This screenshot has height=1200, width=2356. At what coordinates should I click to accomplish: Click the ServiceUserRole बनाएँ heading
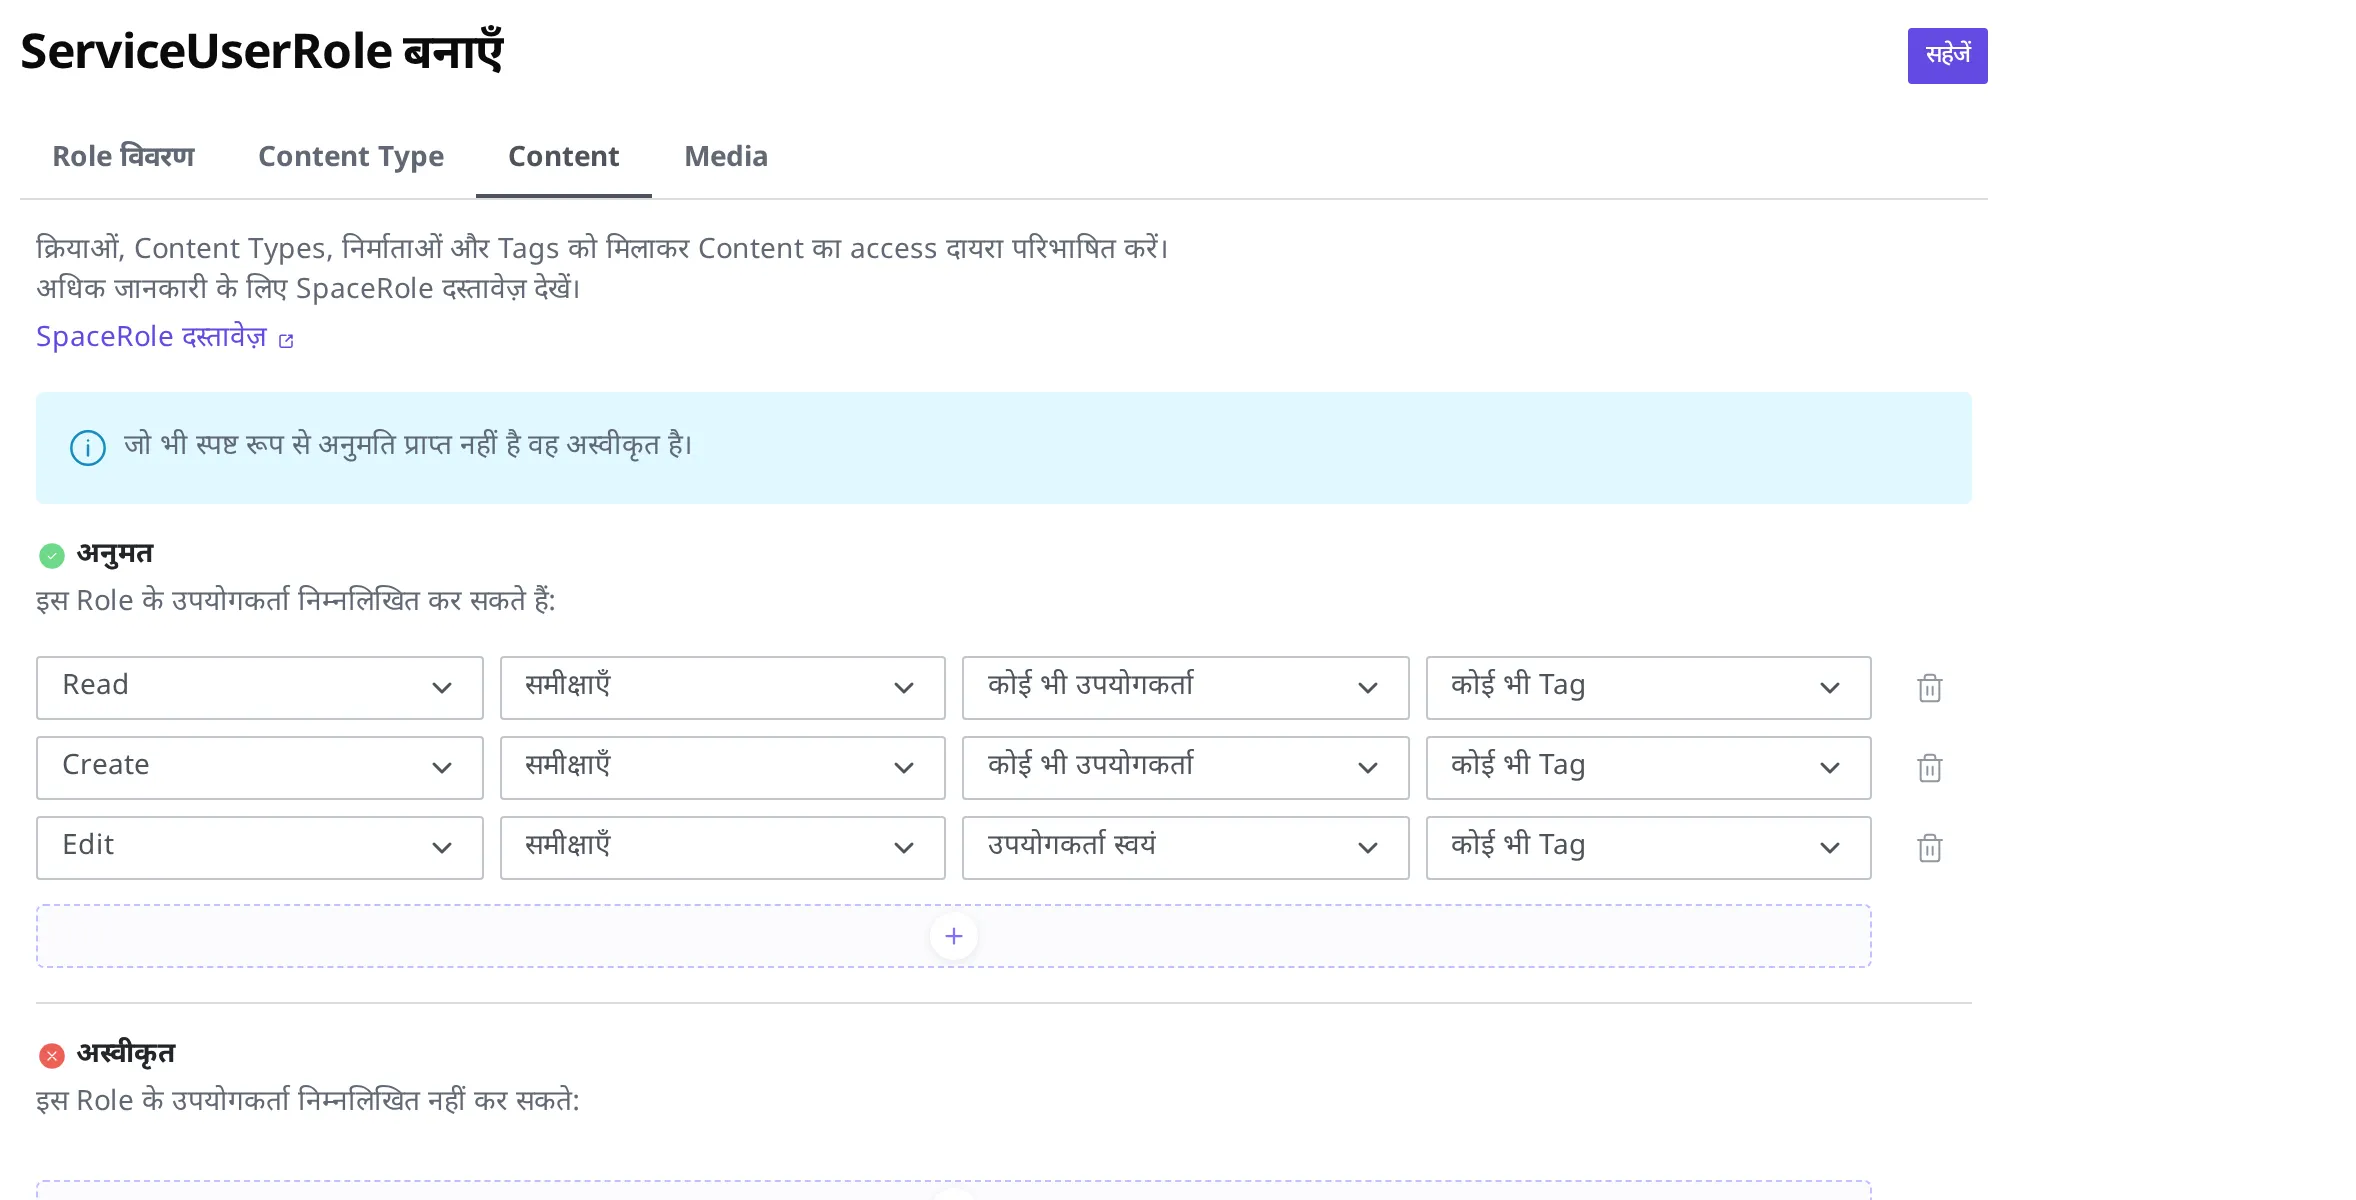click(x=262, y=52)
